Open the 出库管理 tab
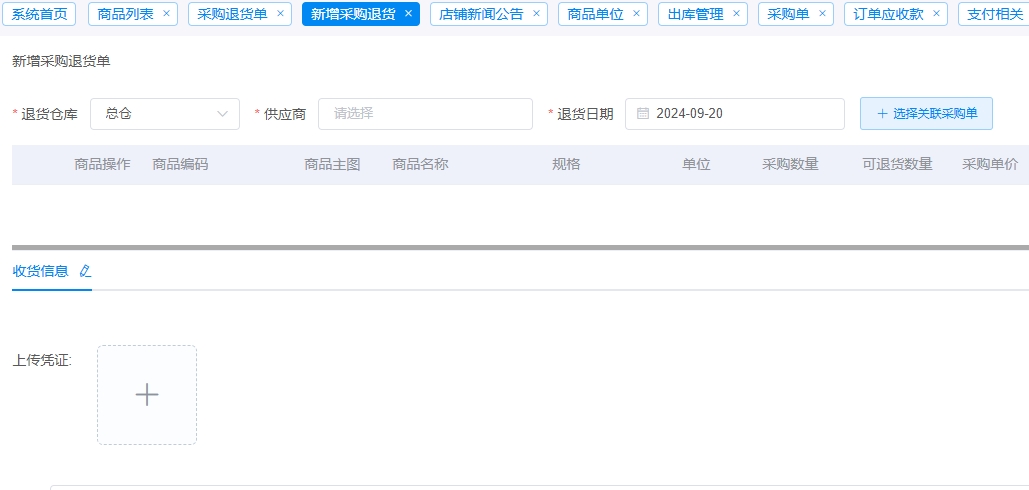The image size is (1029, 490). pos(694,14)
